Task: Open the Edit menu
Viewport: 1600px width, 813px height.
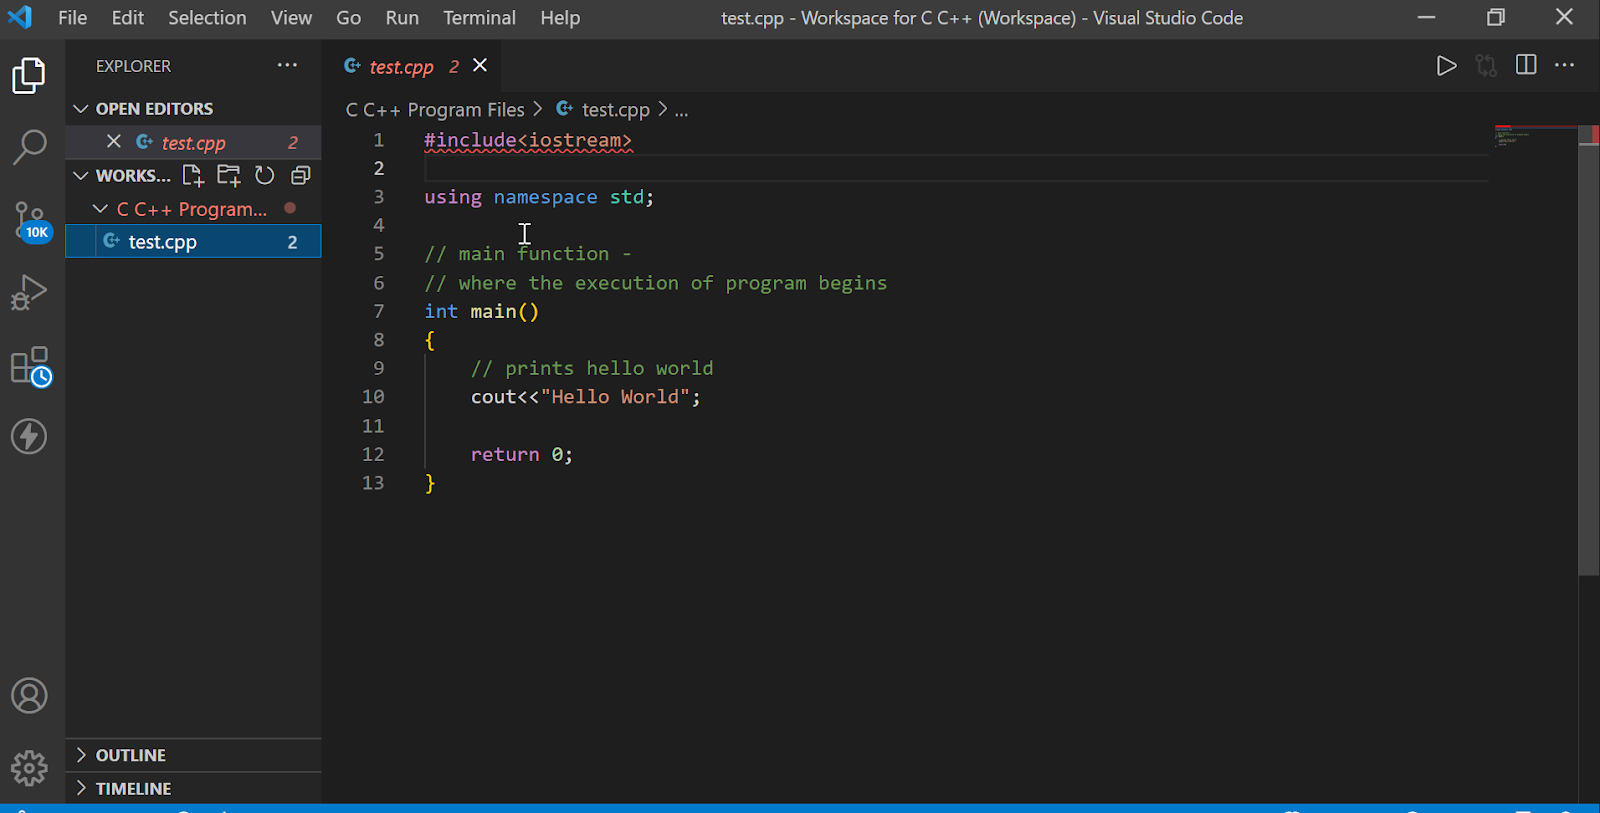Action: point(128,18)
